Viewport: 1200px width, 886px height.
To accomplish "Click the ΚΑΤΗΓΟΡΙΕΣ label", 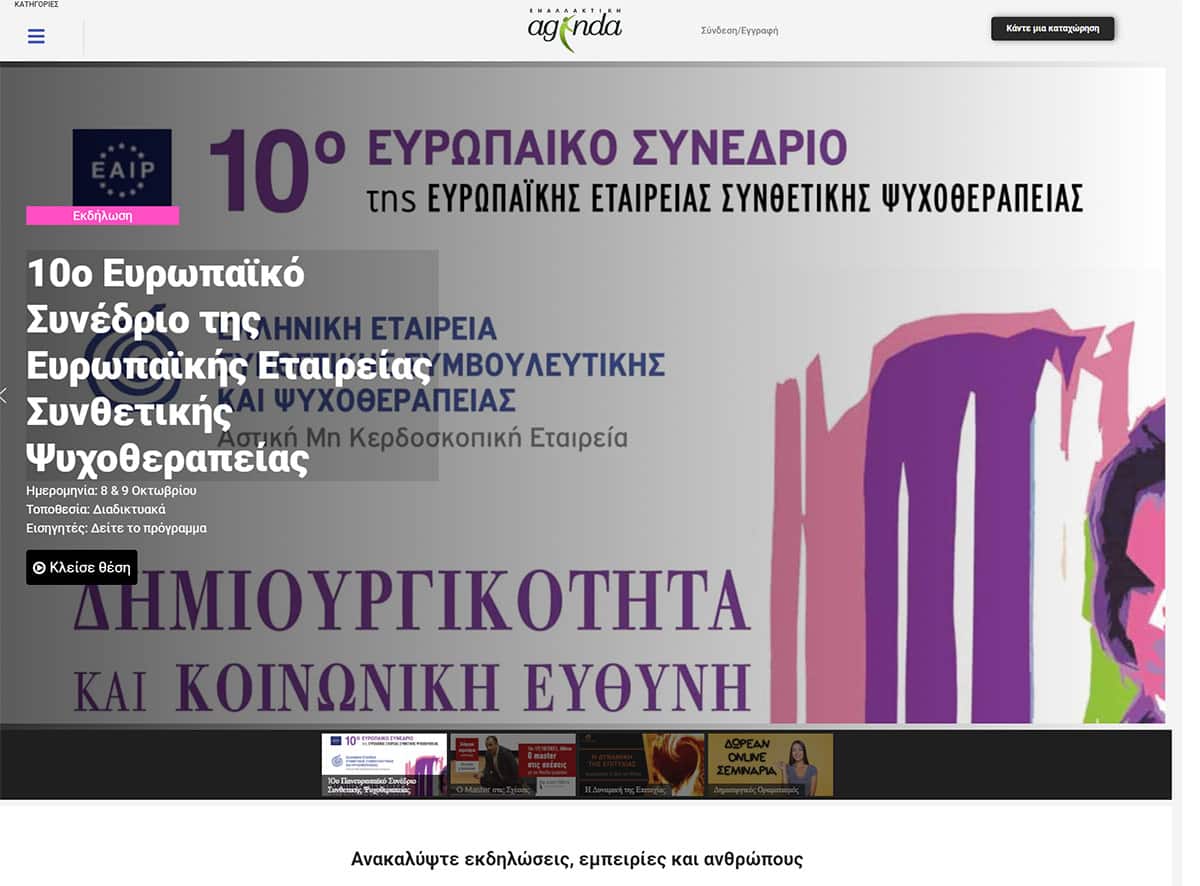I will pyautogui.click(x=36, y=5).
